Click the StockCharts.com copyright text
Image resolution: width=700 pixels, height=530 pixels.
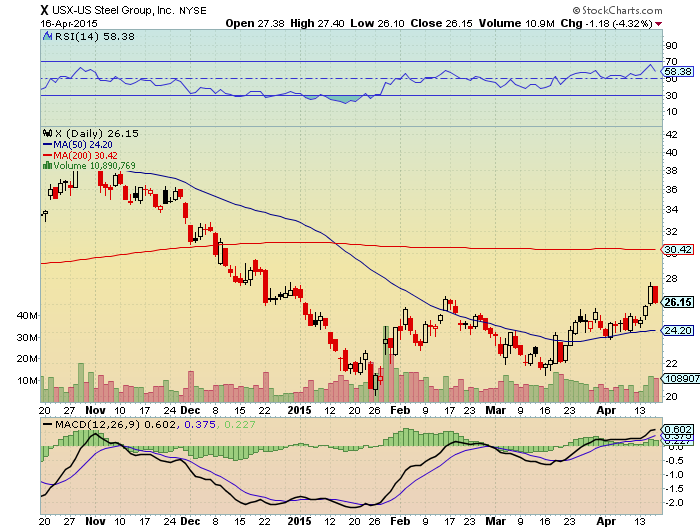(617, 10)
